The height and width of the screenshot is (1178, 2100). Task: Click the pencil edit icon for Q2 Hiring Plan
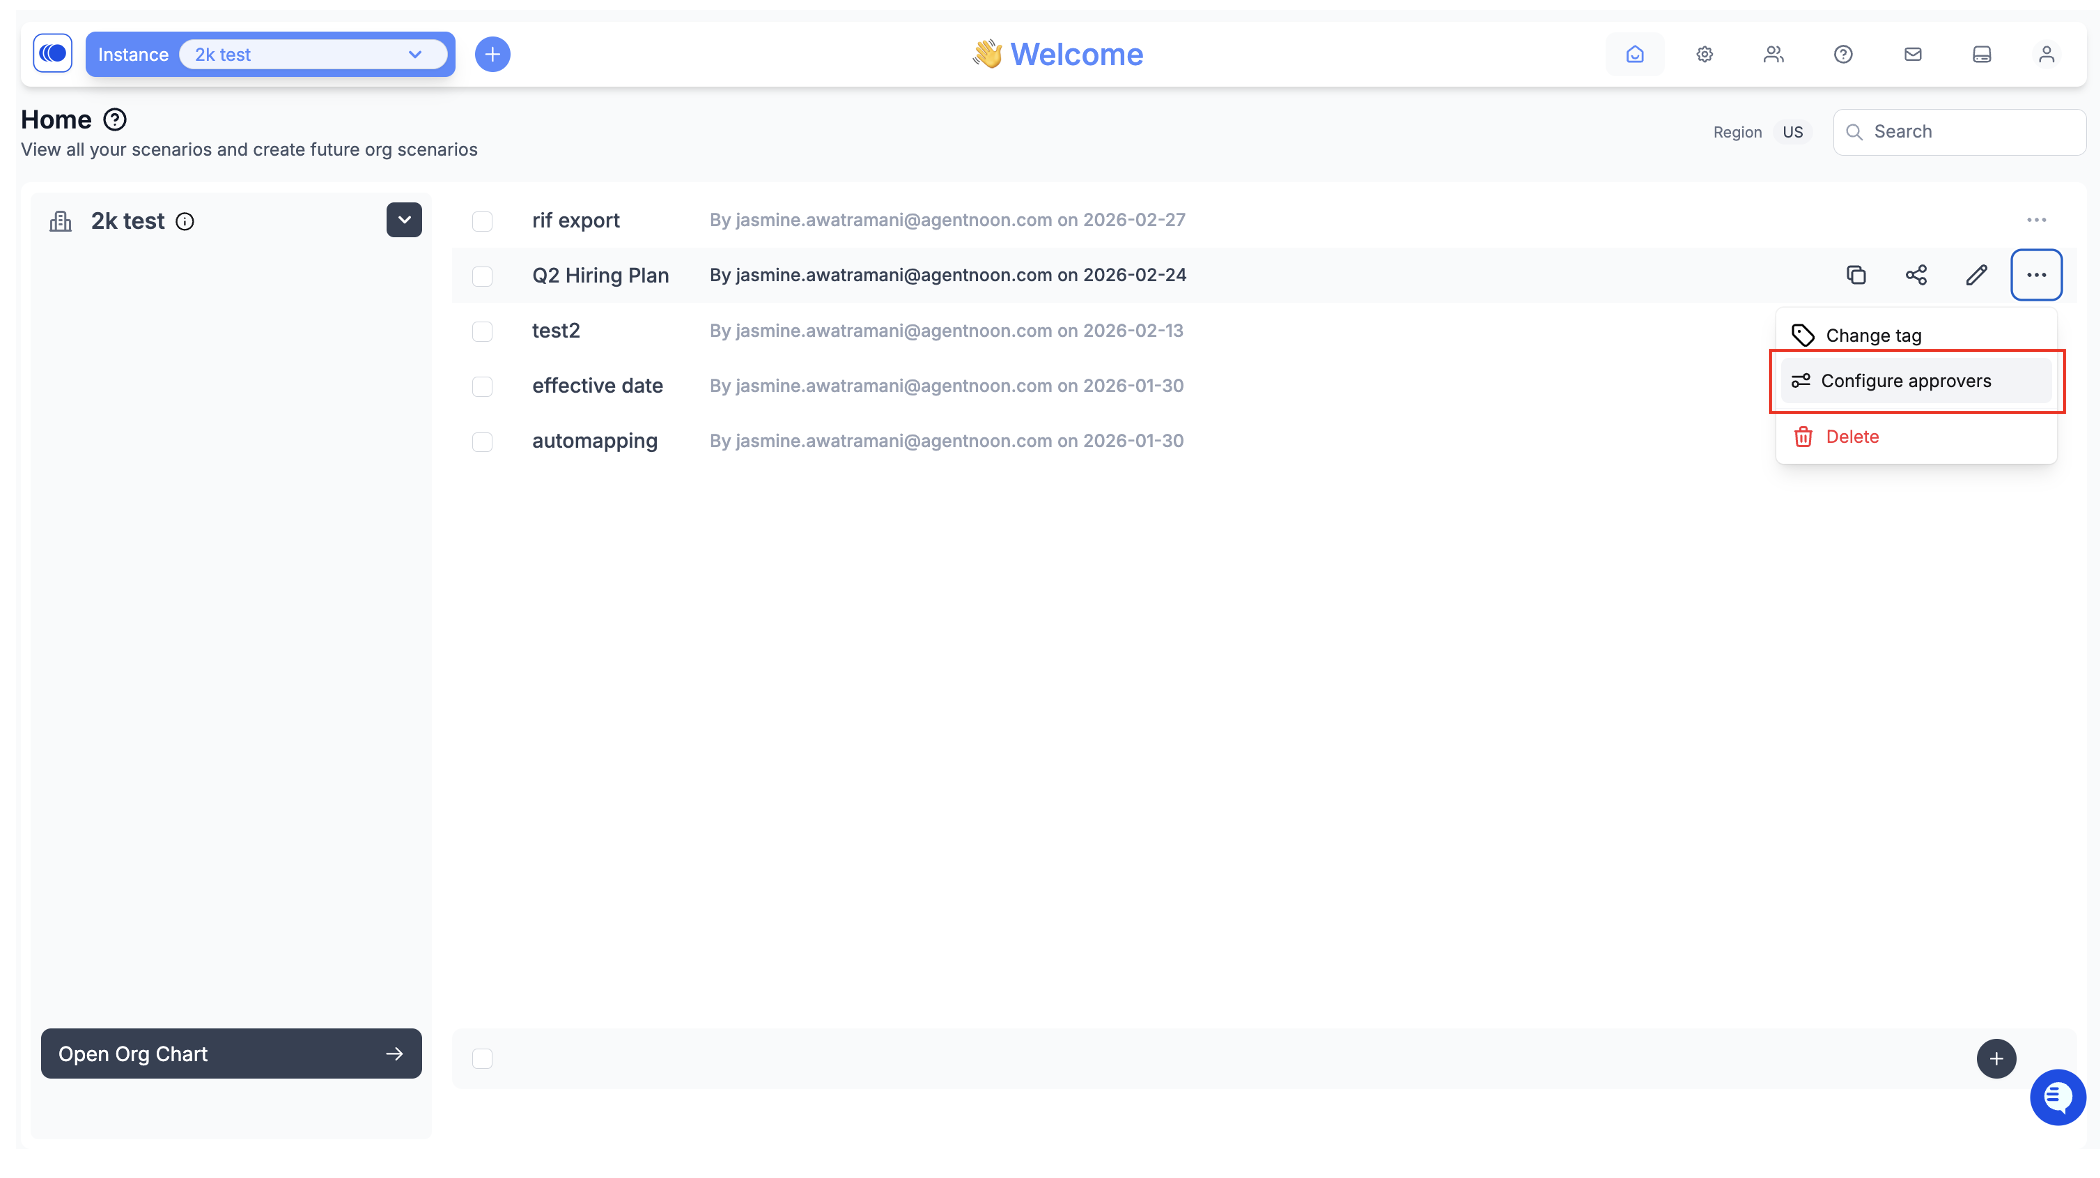[1976, 275]
